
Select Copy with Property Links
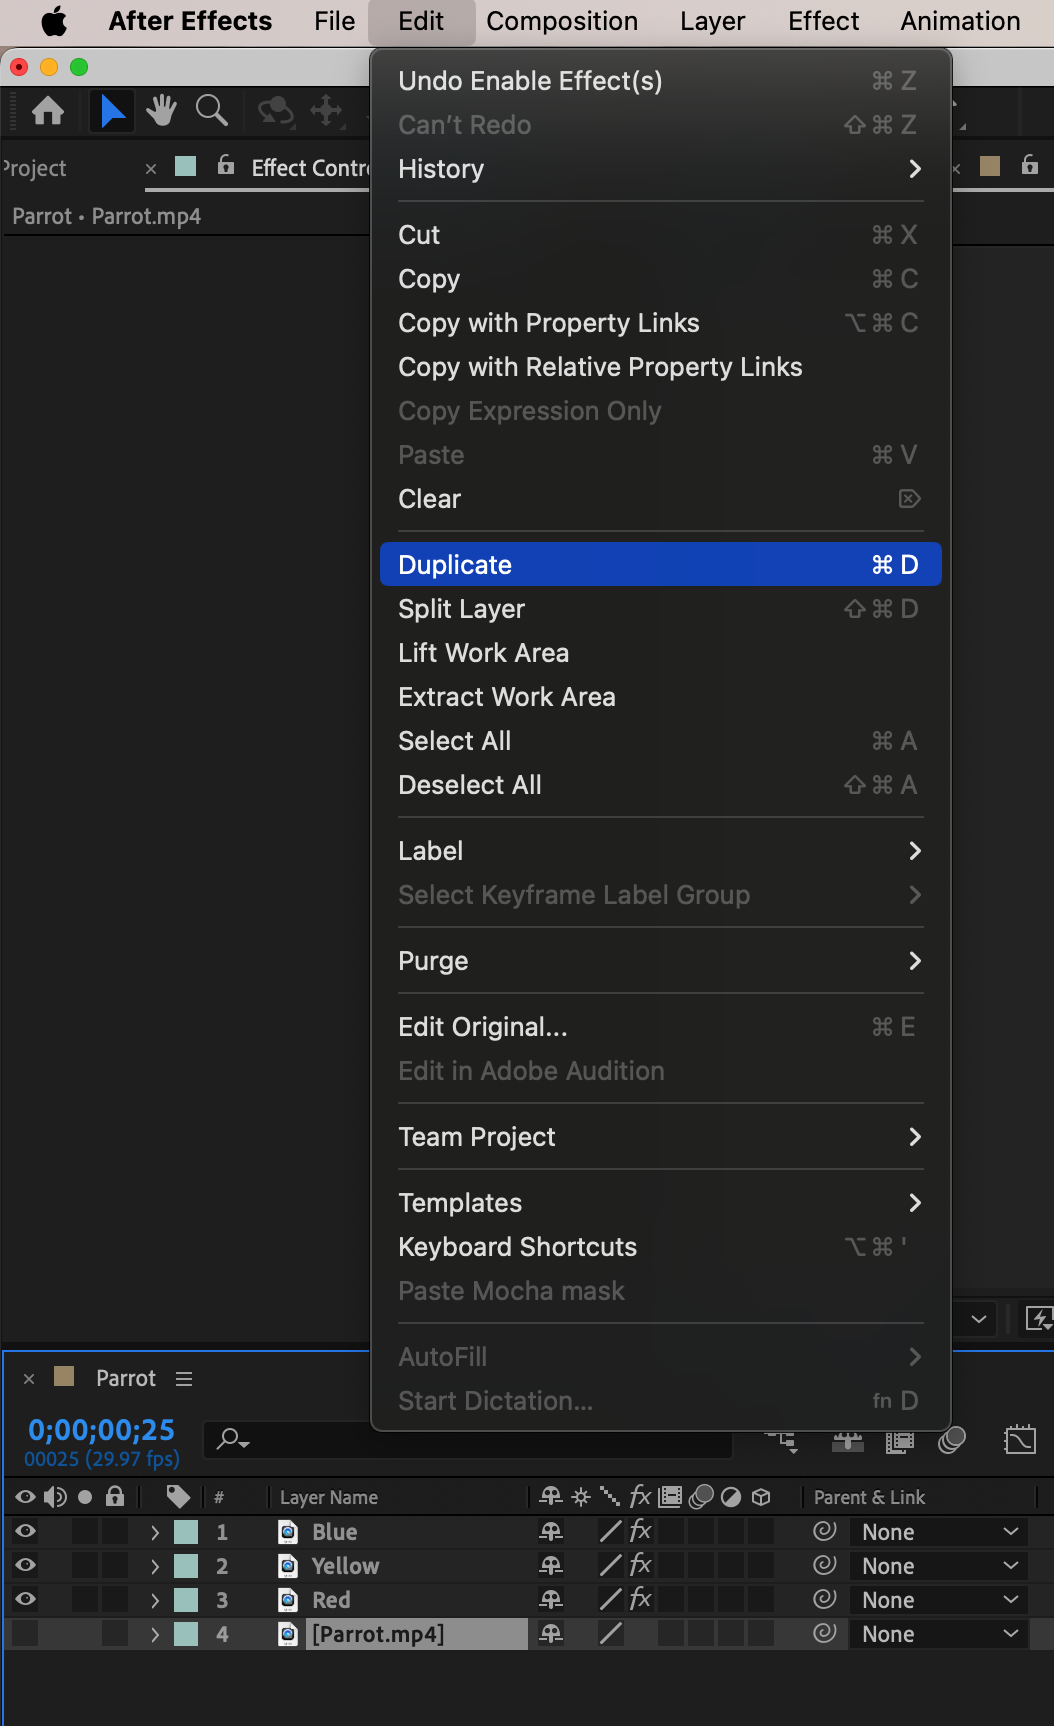coord(660,323)
